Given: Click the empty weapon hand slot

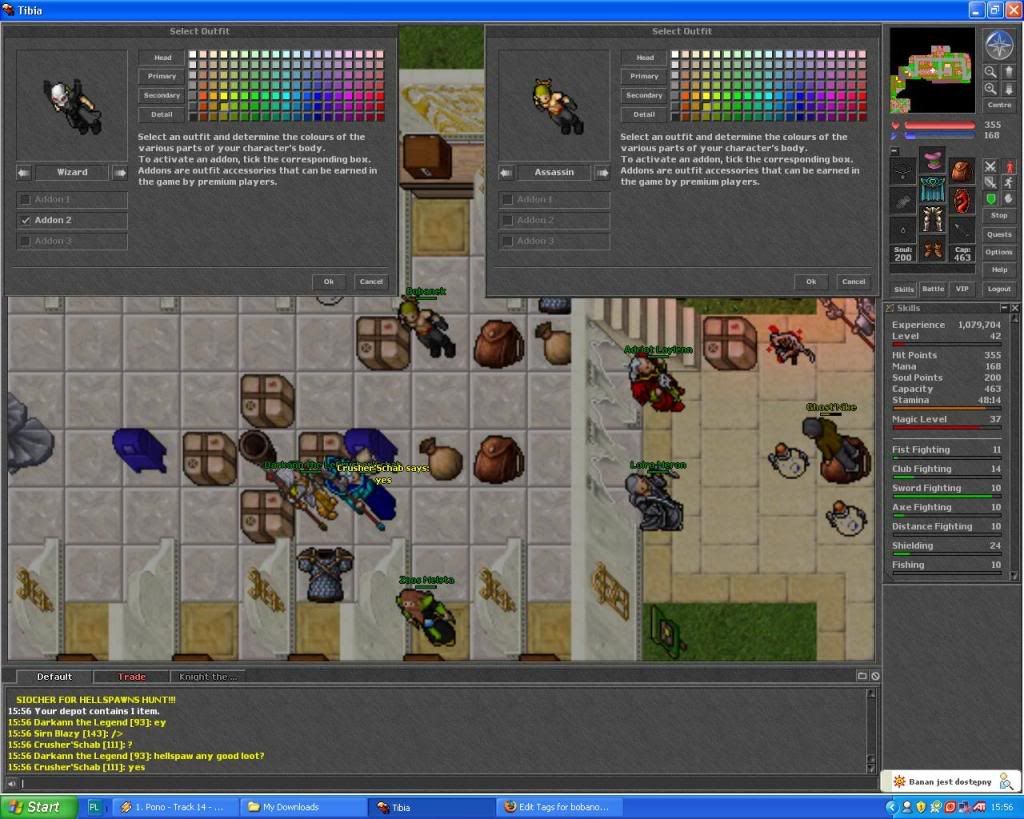Looking at the screenshot, I should point(903,201).
